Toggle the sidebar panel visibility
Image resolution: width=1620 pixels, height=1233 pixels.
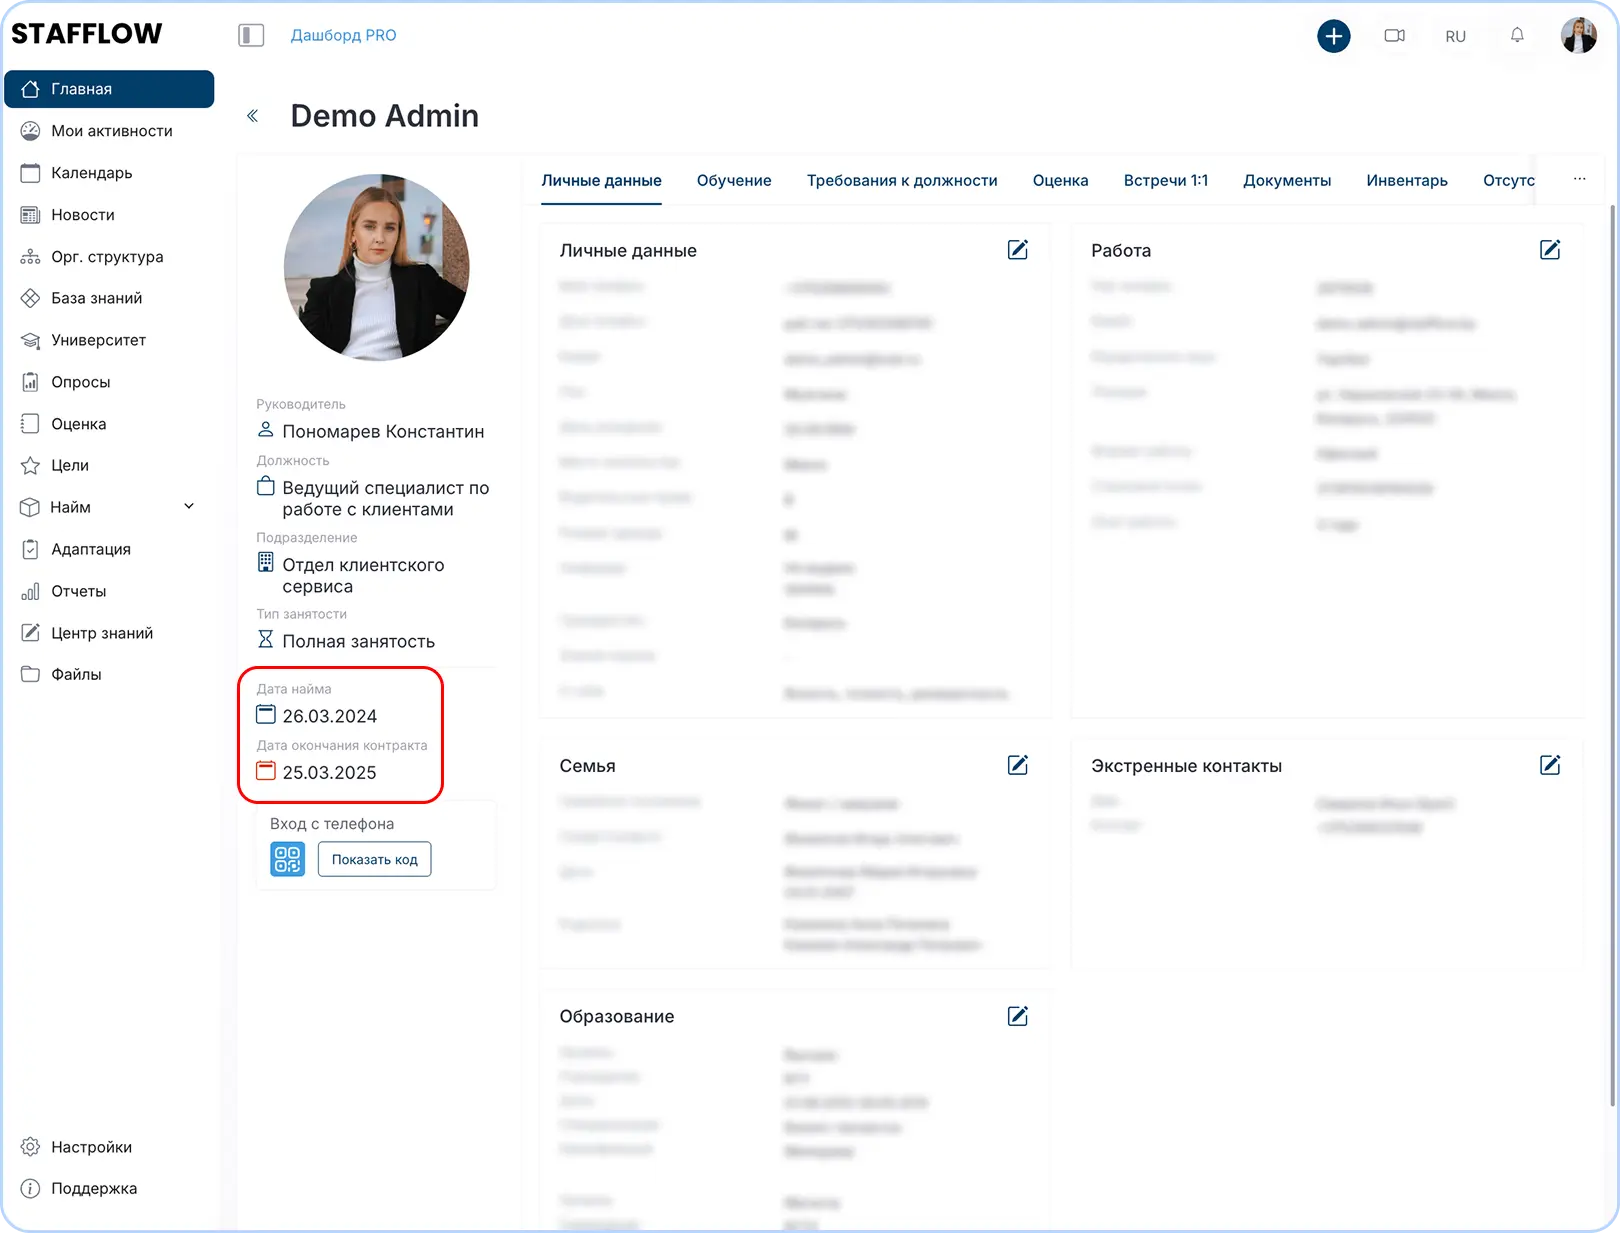tap(251, 36)
